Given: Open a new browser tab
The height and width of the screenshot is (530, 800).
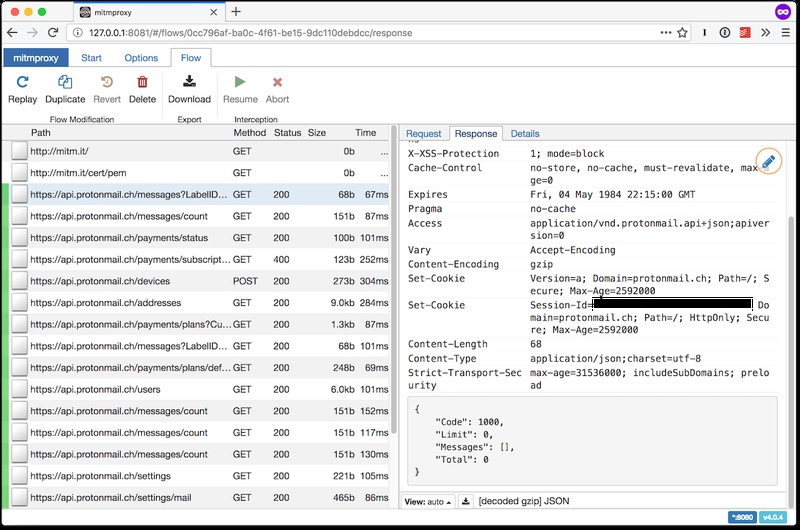Looking at the screenshot, I should (x=236, y=12).
